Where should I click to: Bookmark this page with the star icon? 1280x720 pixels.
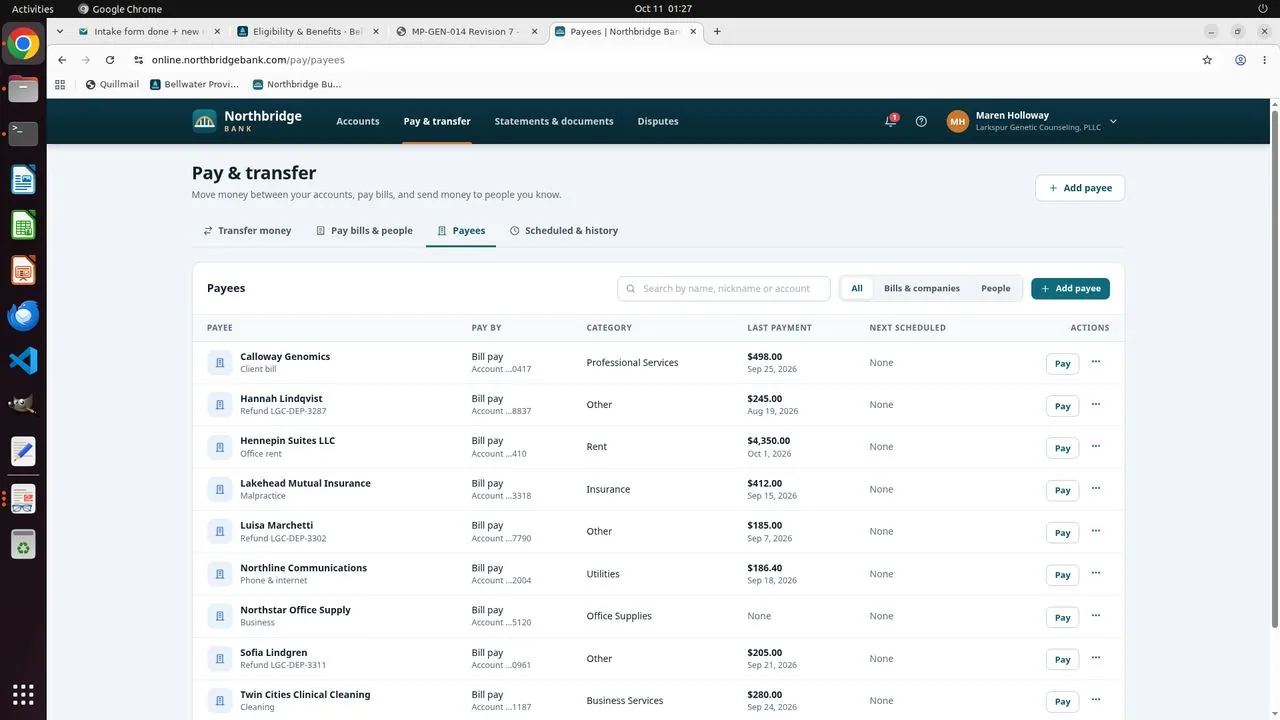[x=1207, y=60]
